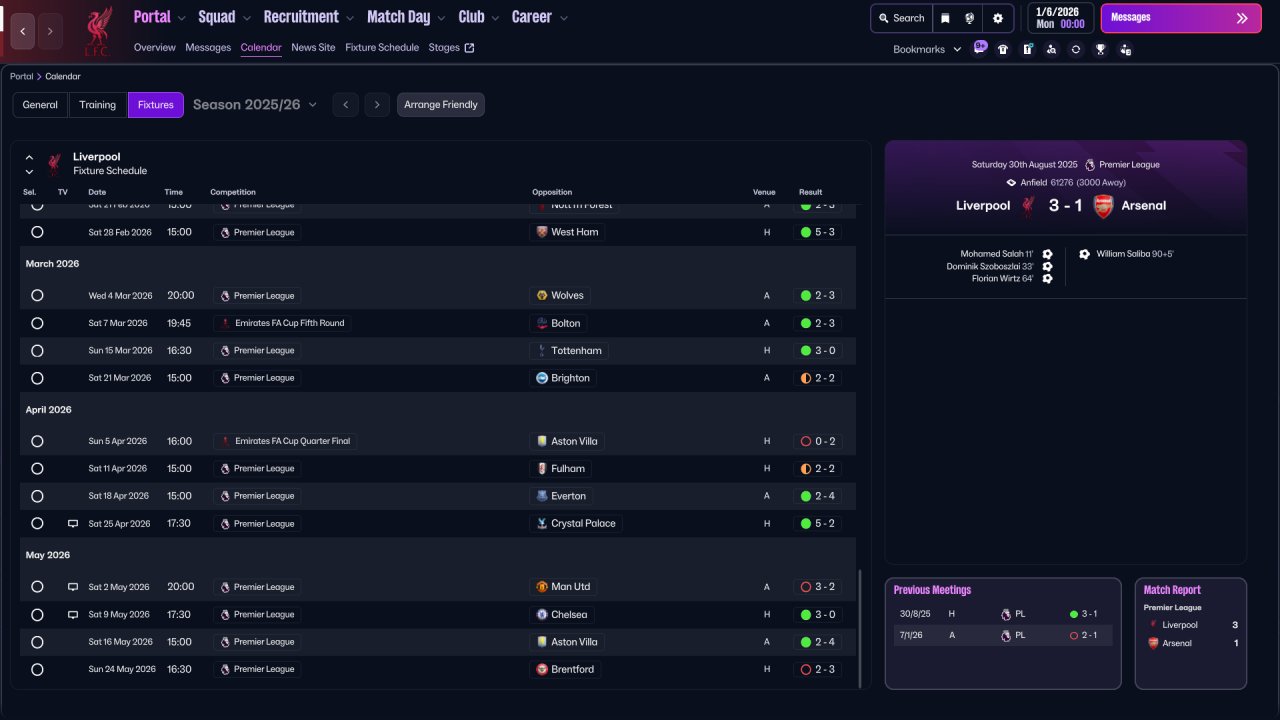Switch to the Overview tab

(155, 48)
